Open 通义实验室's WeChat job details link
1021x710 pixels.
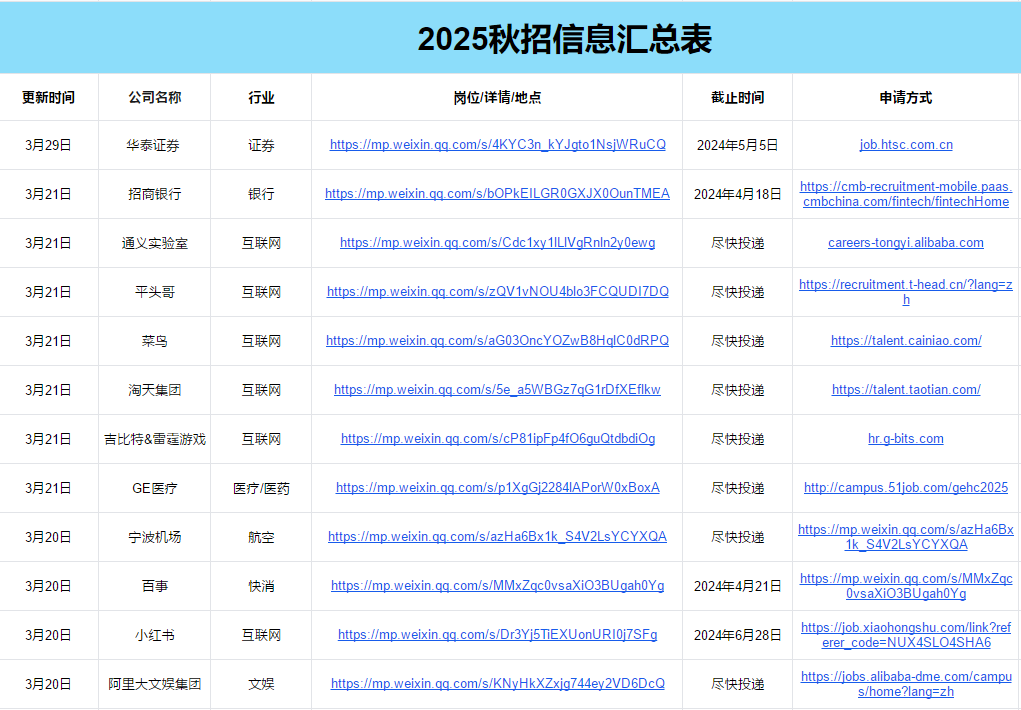click(x=497, y=242)
